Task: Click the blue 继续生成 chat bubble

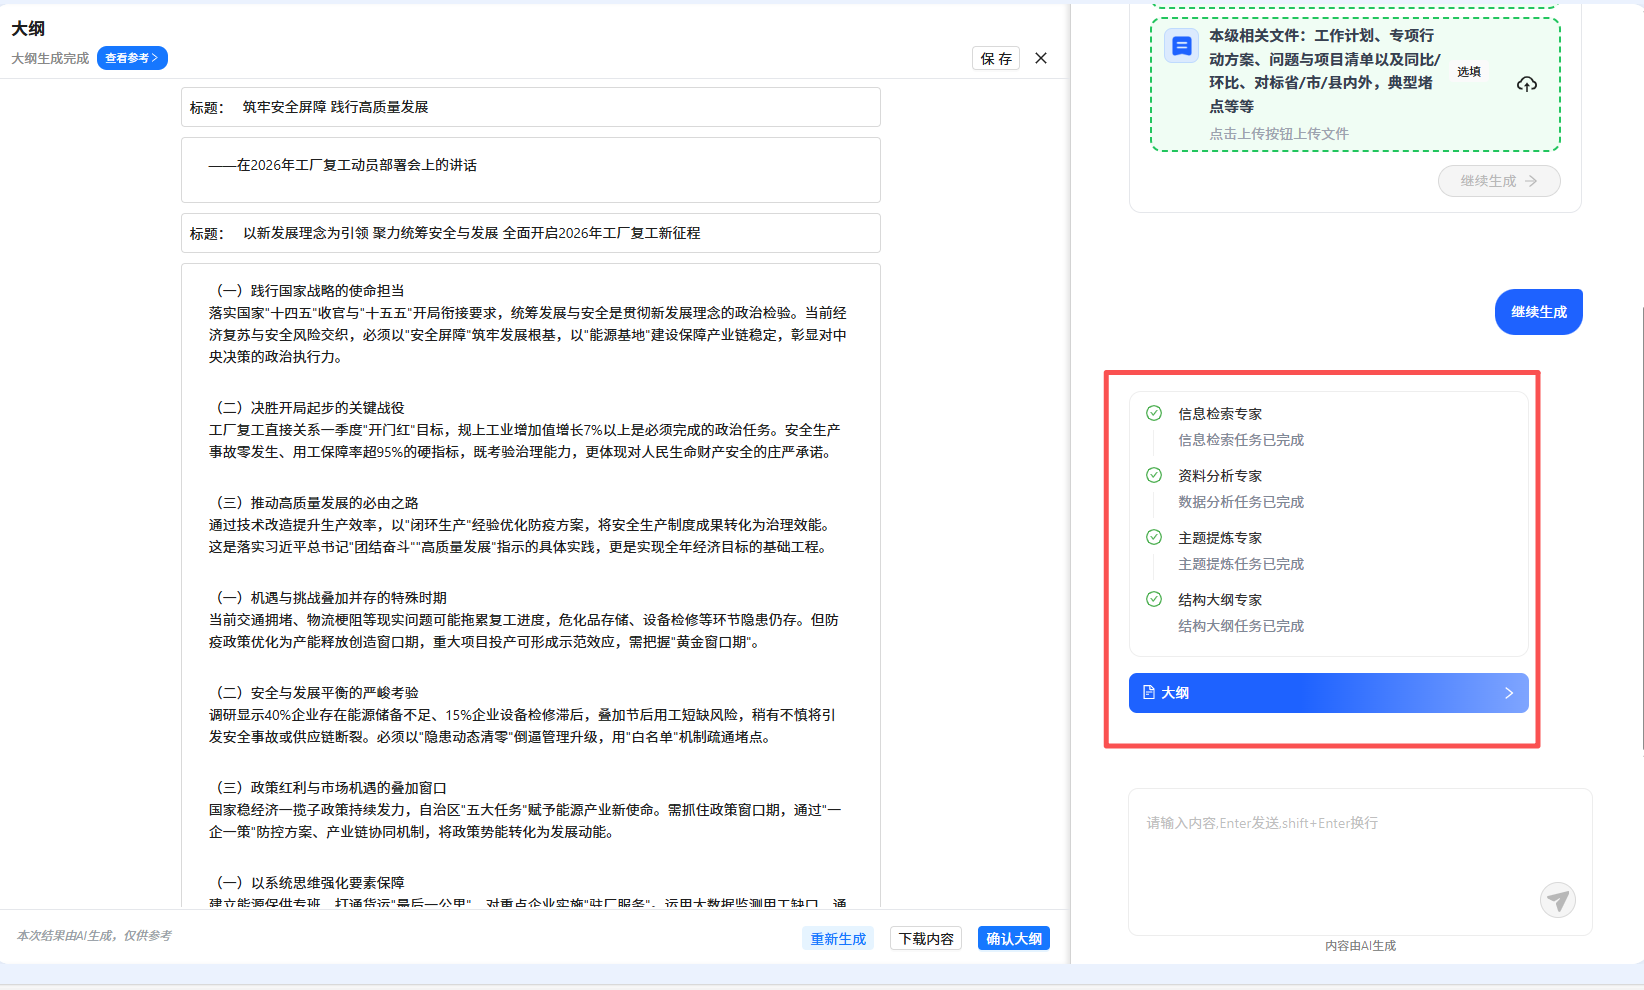Action: [1538, 312]
